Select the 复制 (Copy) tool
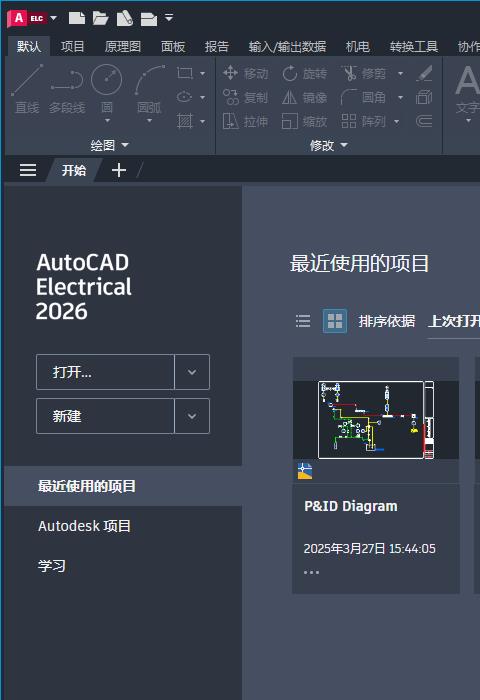The height and width of the screenshot is (700, 480). pos(246,97)
